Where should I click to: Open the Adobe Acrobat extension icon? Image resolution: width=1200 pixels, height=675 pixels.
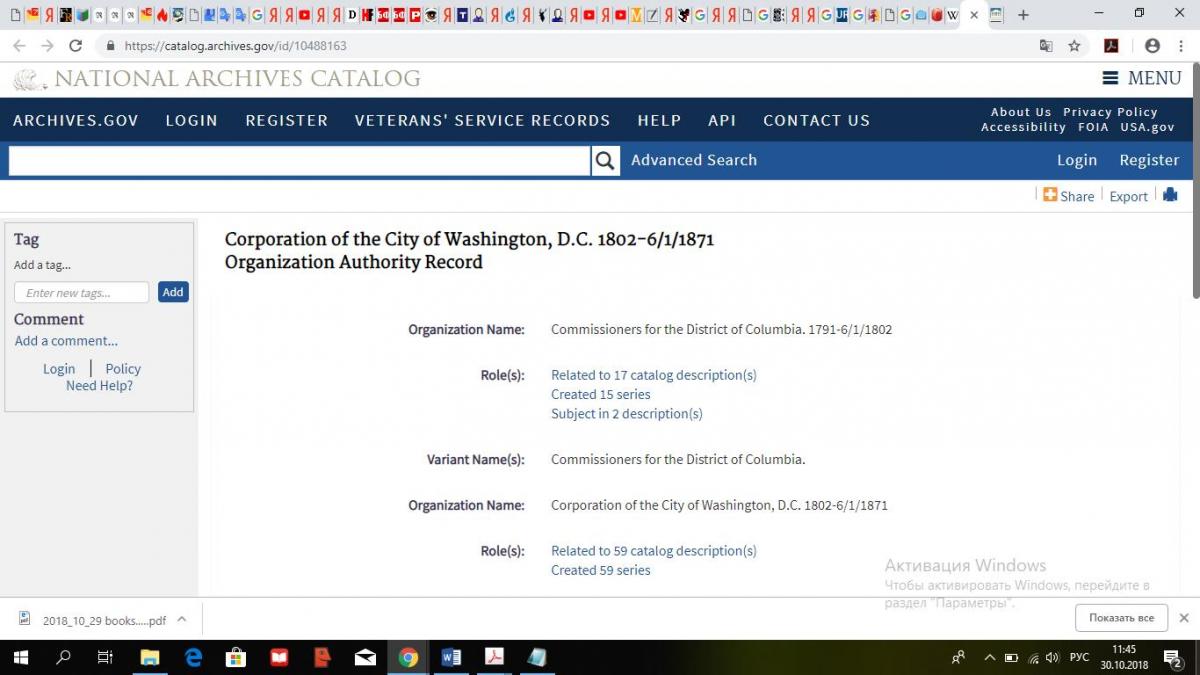[1110, 46]
